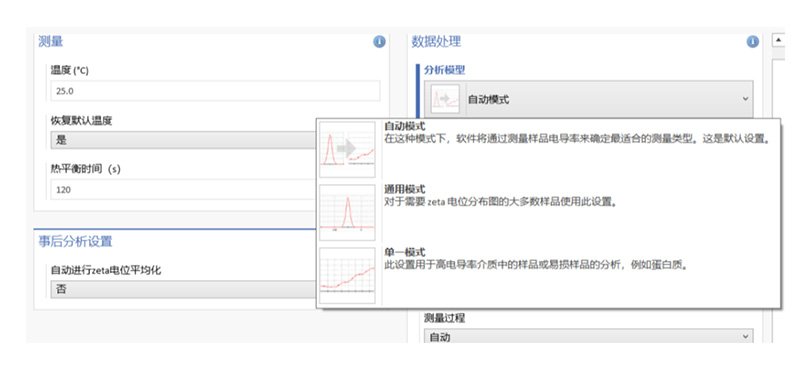
Task: Click the 测量过程 label
Action: [444, 317]
